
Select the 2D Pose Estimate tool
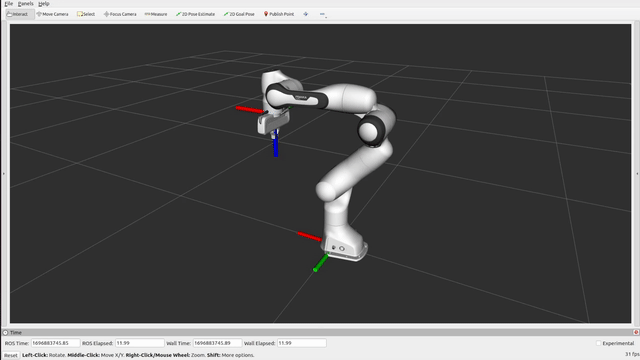[x=196, y=14]
